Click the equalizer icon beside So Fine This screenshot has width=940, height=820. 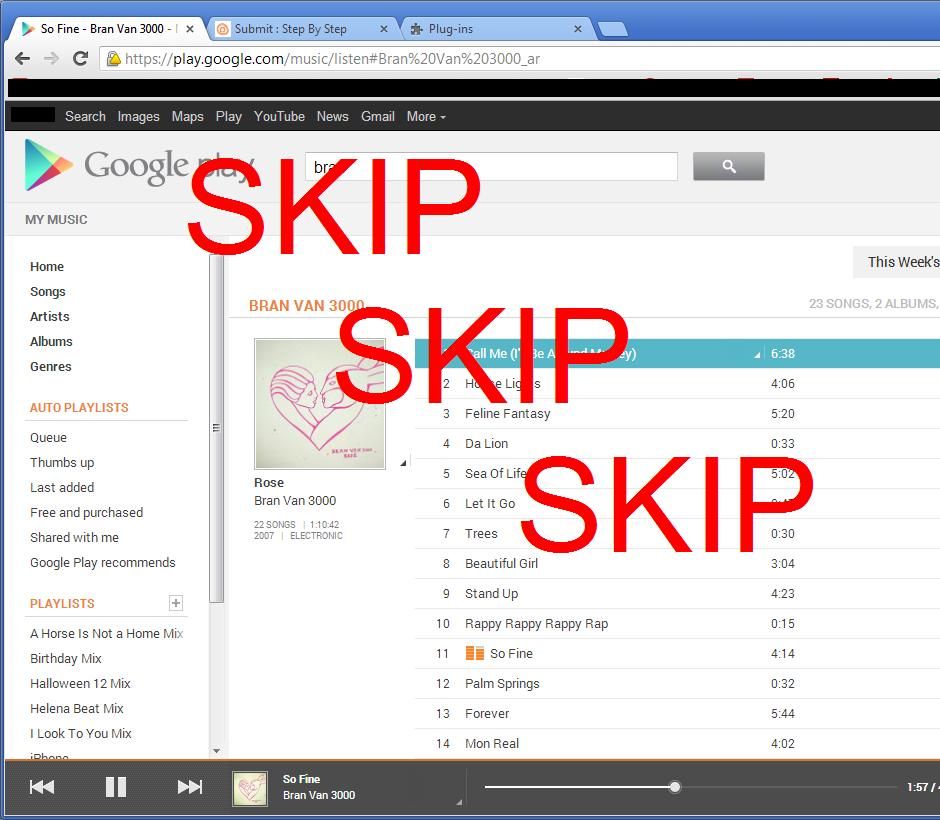pyautogui.click(x=475, y=653)
